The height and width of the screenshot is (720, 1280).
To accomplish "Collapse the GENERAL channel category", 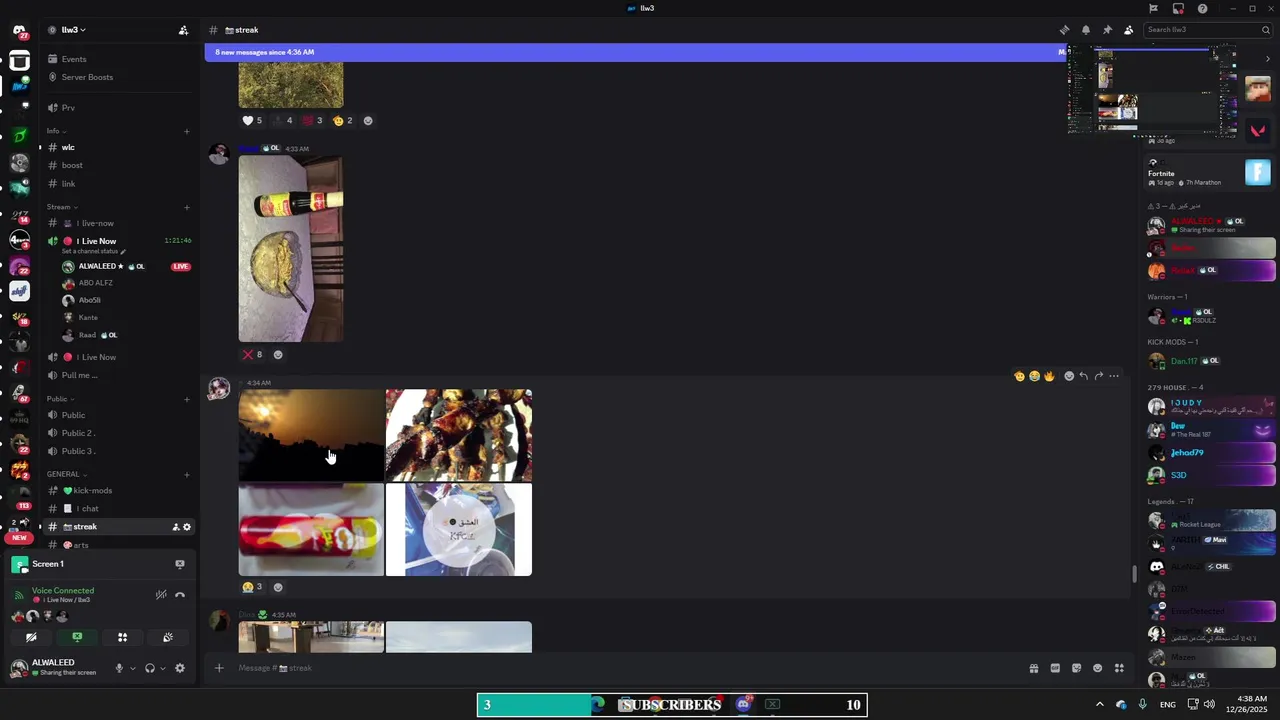I will [65, 474].
